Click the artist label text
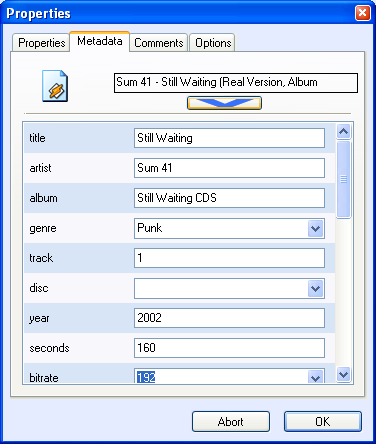 pos(40,168)
